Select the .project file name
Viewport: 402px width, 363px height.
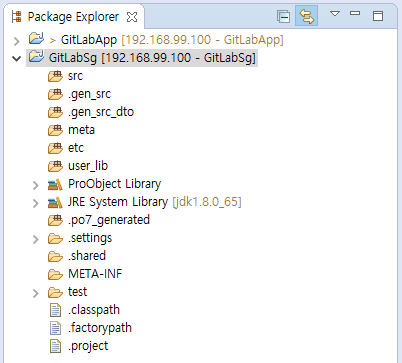tap(88, 346)
